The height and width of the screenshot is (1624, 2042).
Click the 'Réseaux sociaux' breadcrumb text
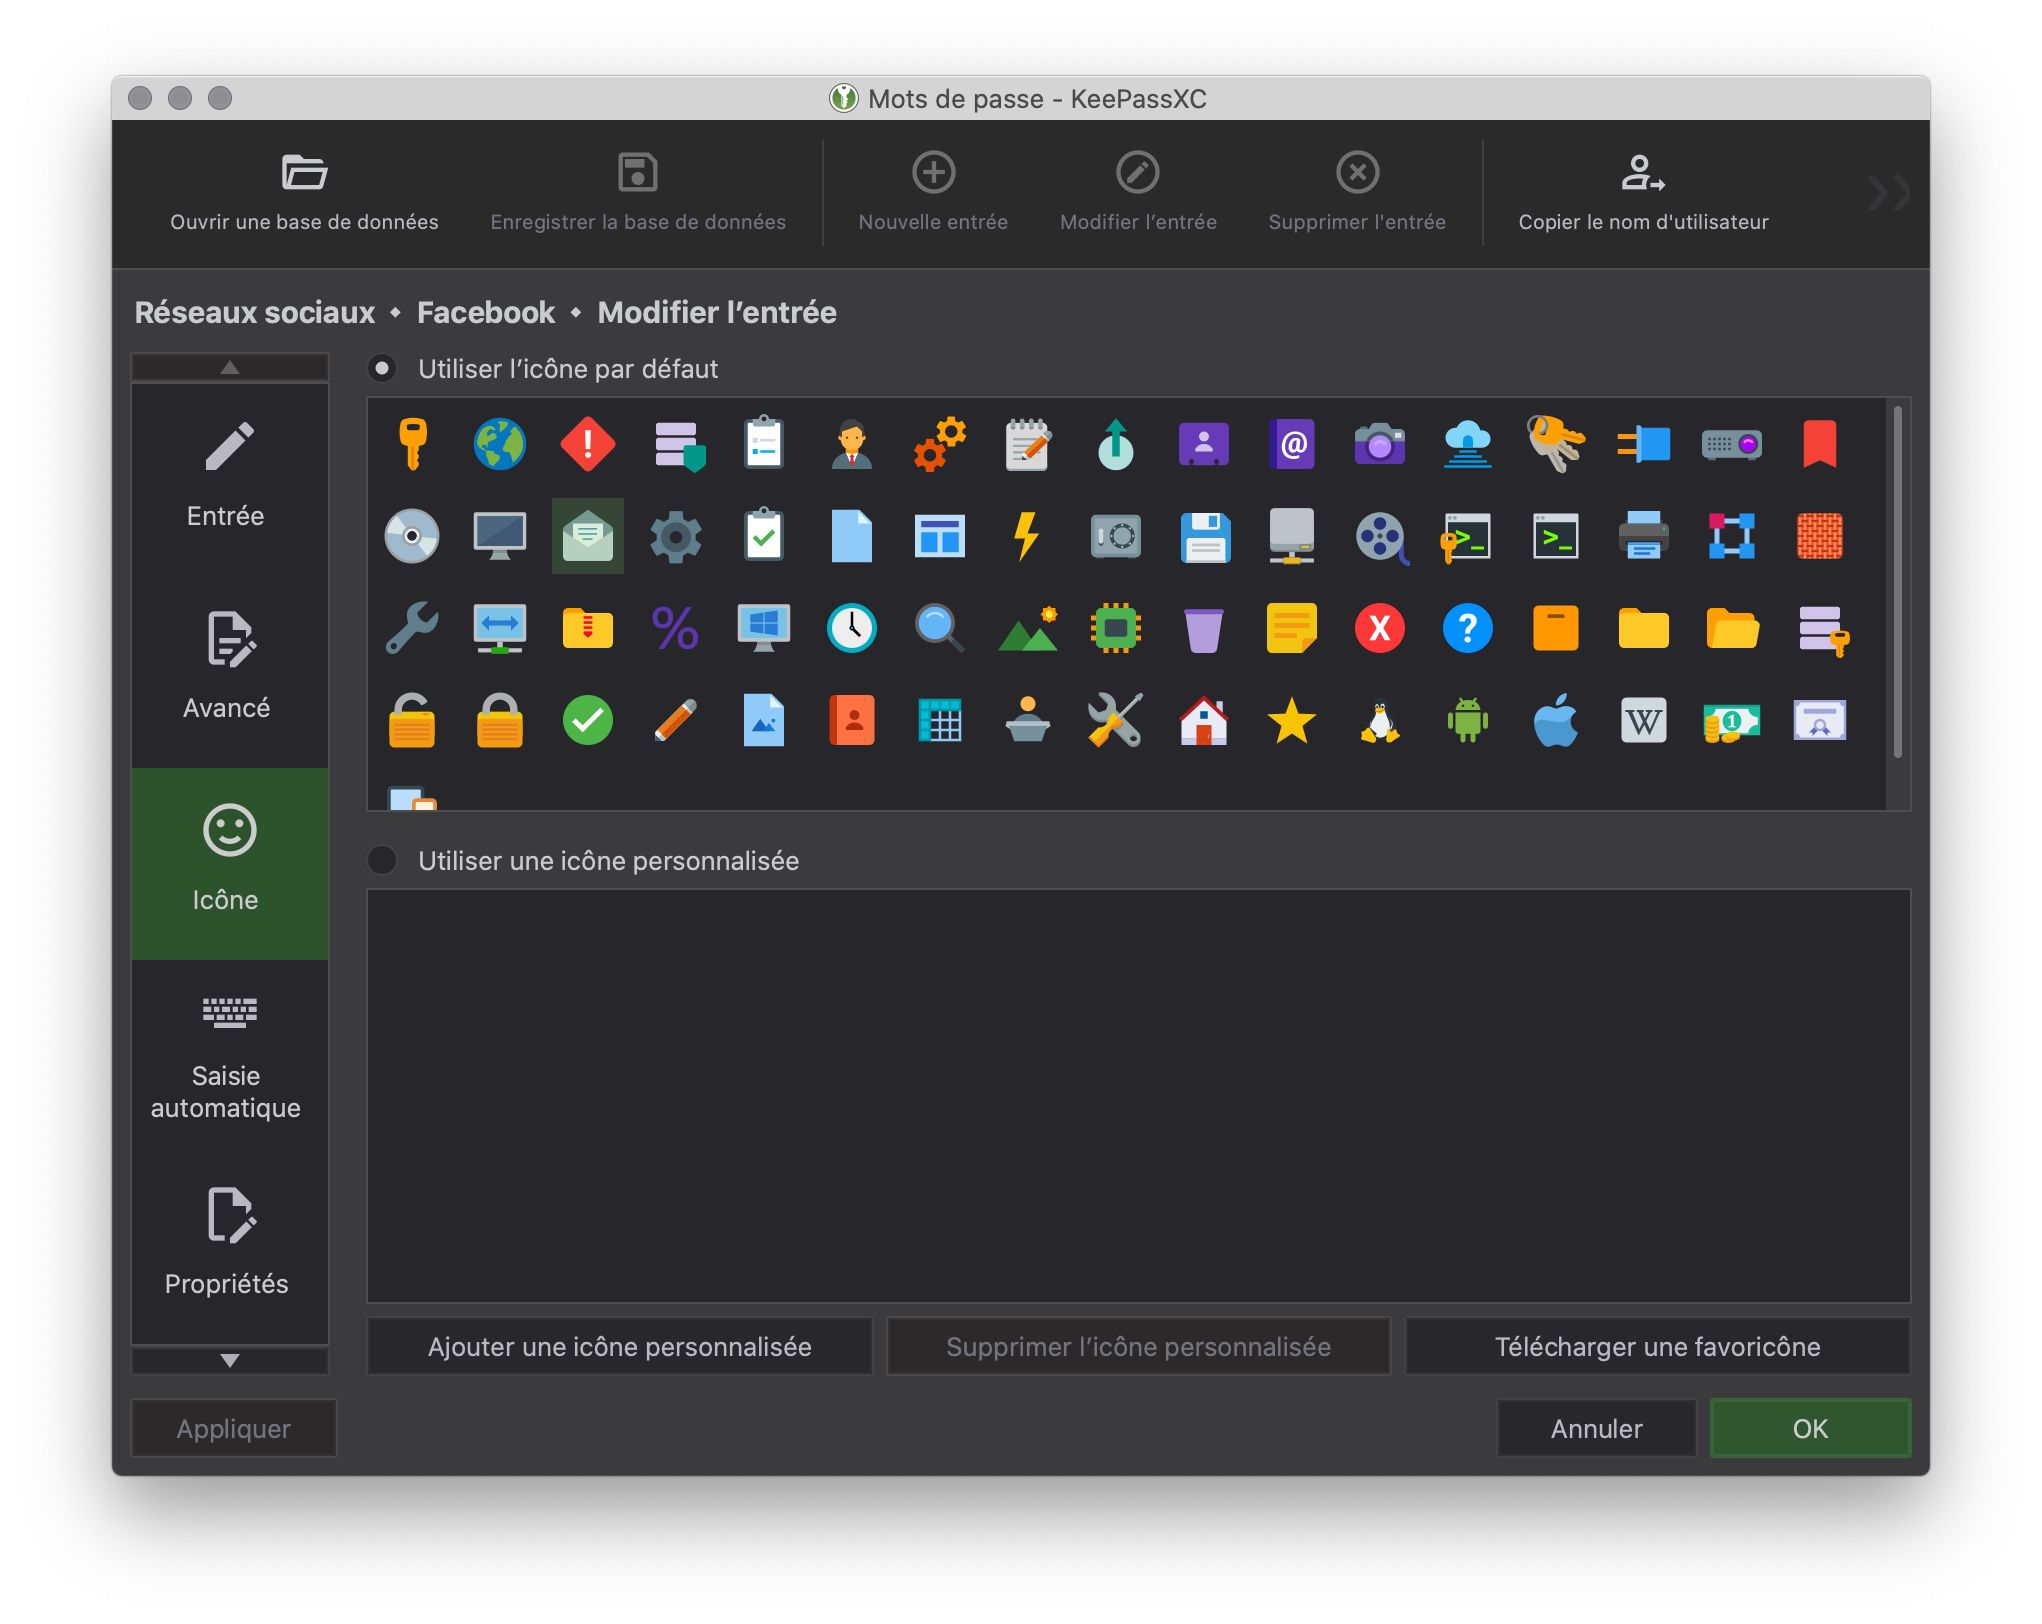pyautogui.click(x=255, y=312)
